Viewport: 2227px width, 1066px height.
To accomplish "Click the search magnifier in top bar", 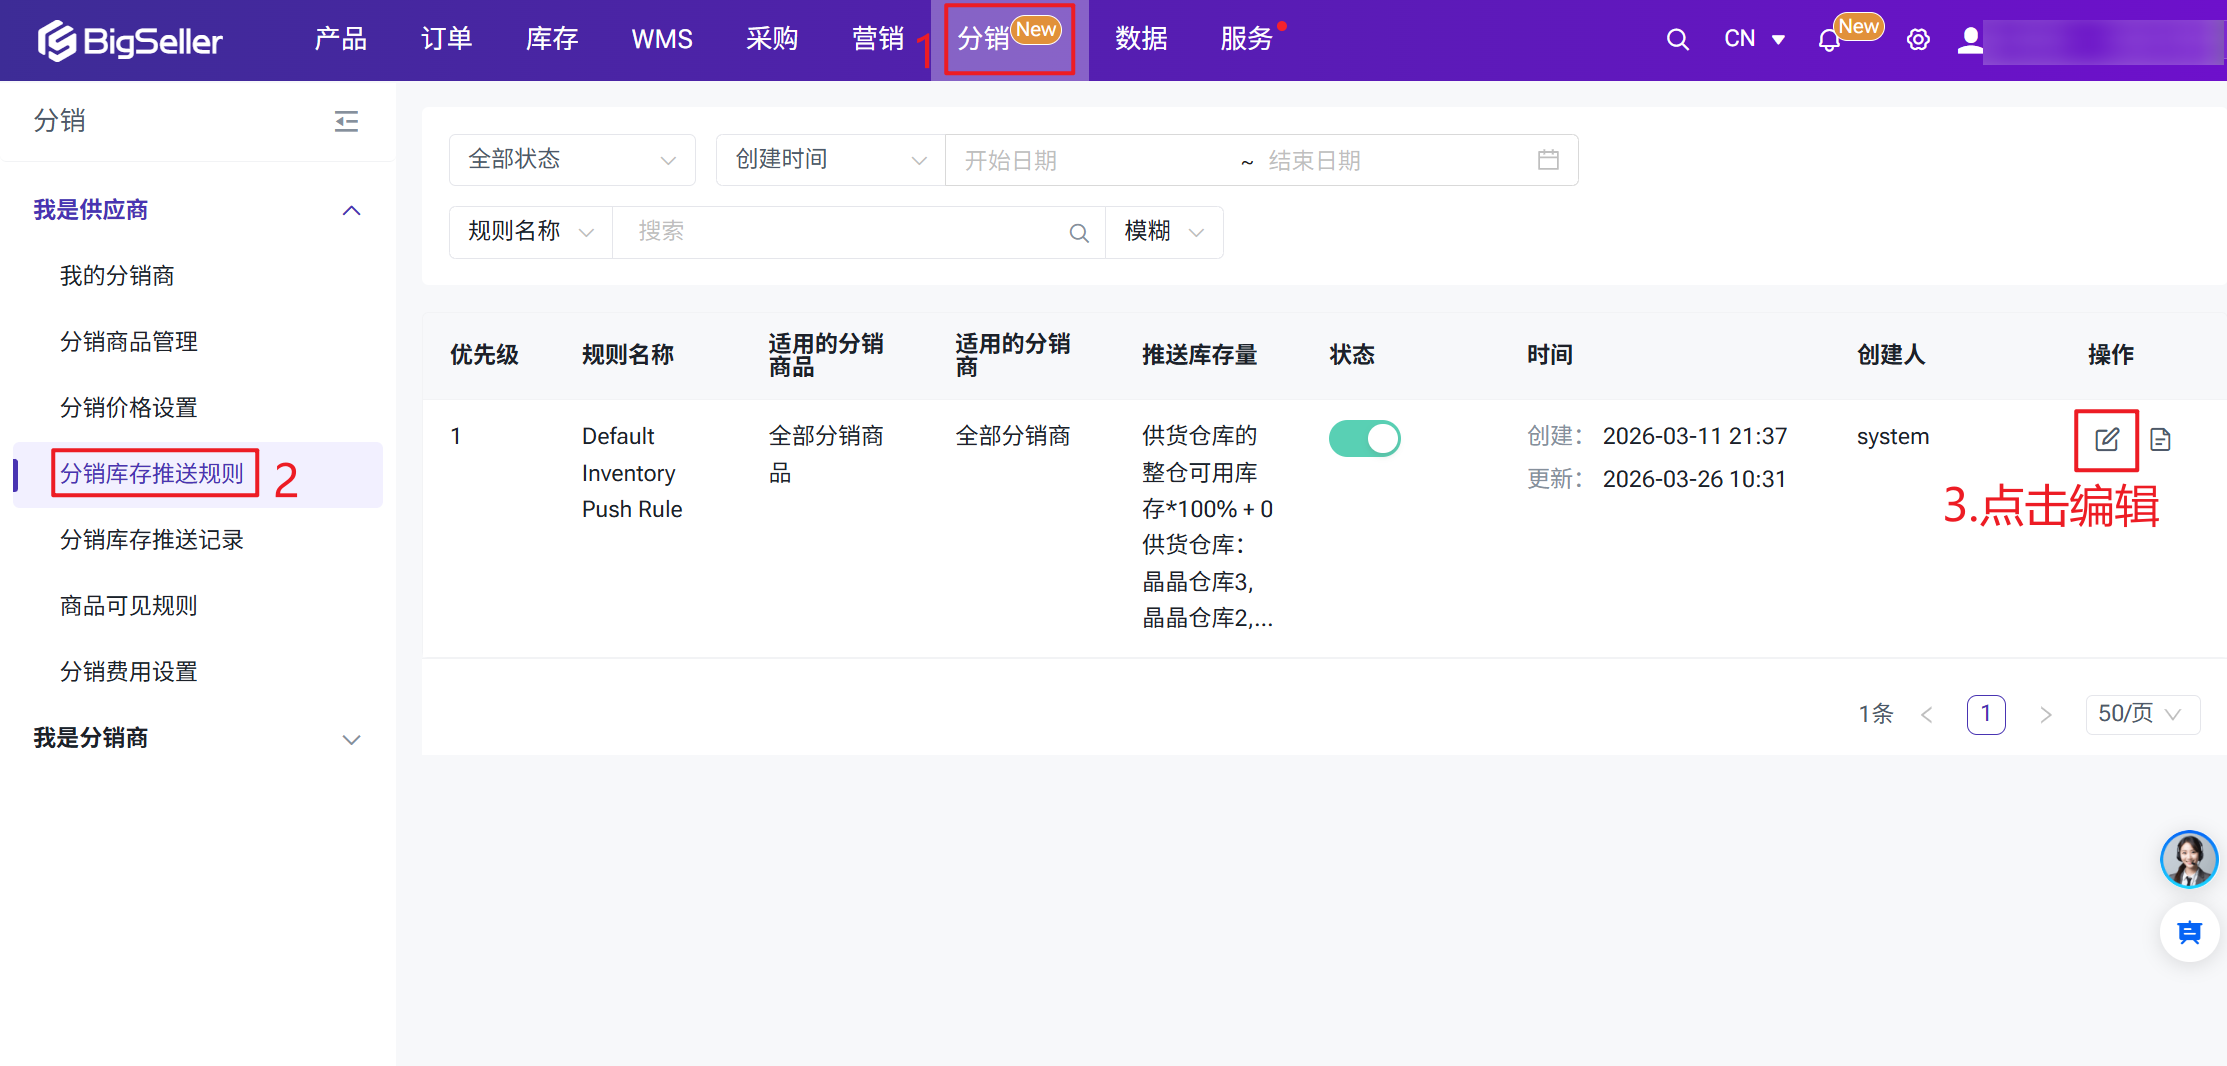I will click(1677, 40).
